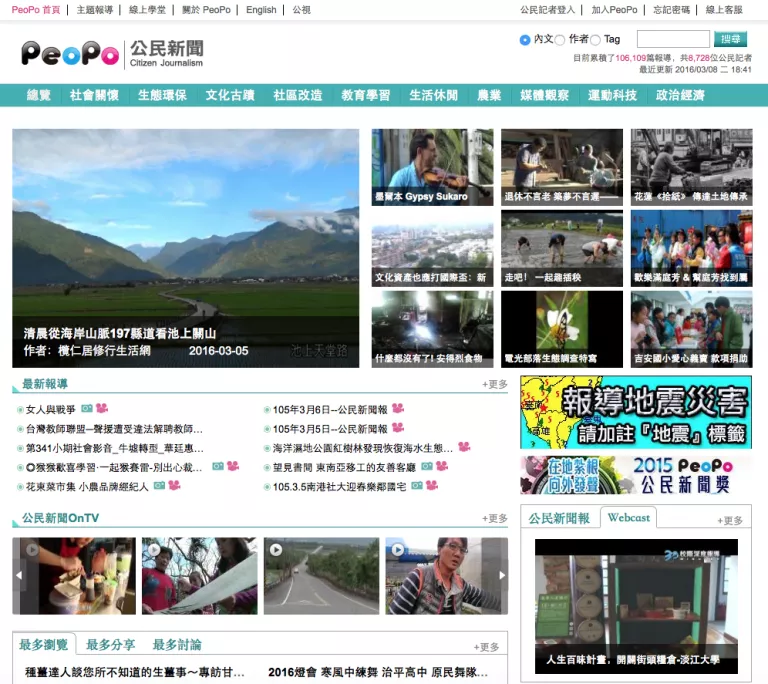
Task: Open the 墨爾本 Gypsy Sukaro thumbnail
Action: click(432, 167)
